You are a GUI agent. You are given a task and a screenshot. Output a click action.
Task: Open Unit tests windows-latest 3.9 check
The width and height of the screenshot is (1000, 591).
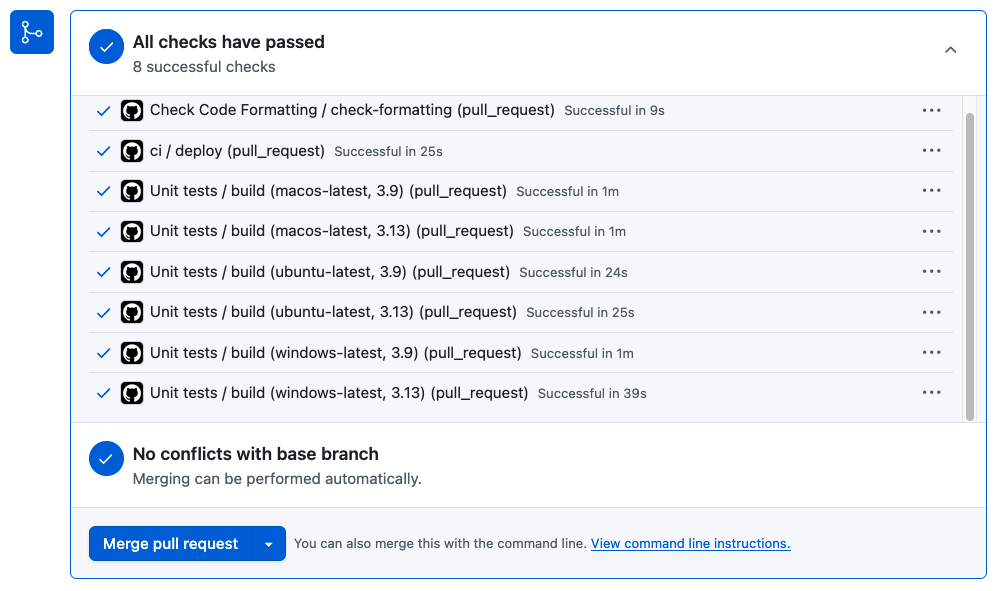[335, 353]
